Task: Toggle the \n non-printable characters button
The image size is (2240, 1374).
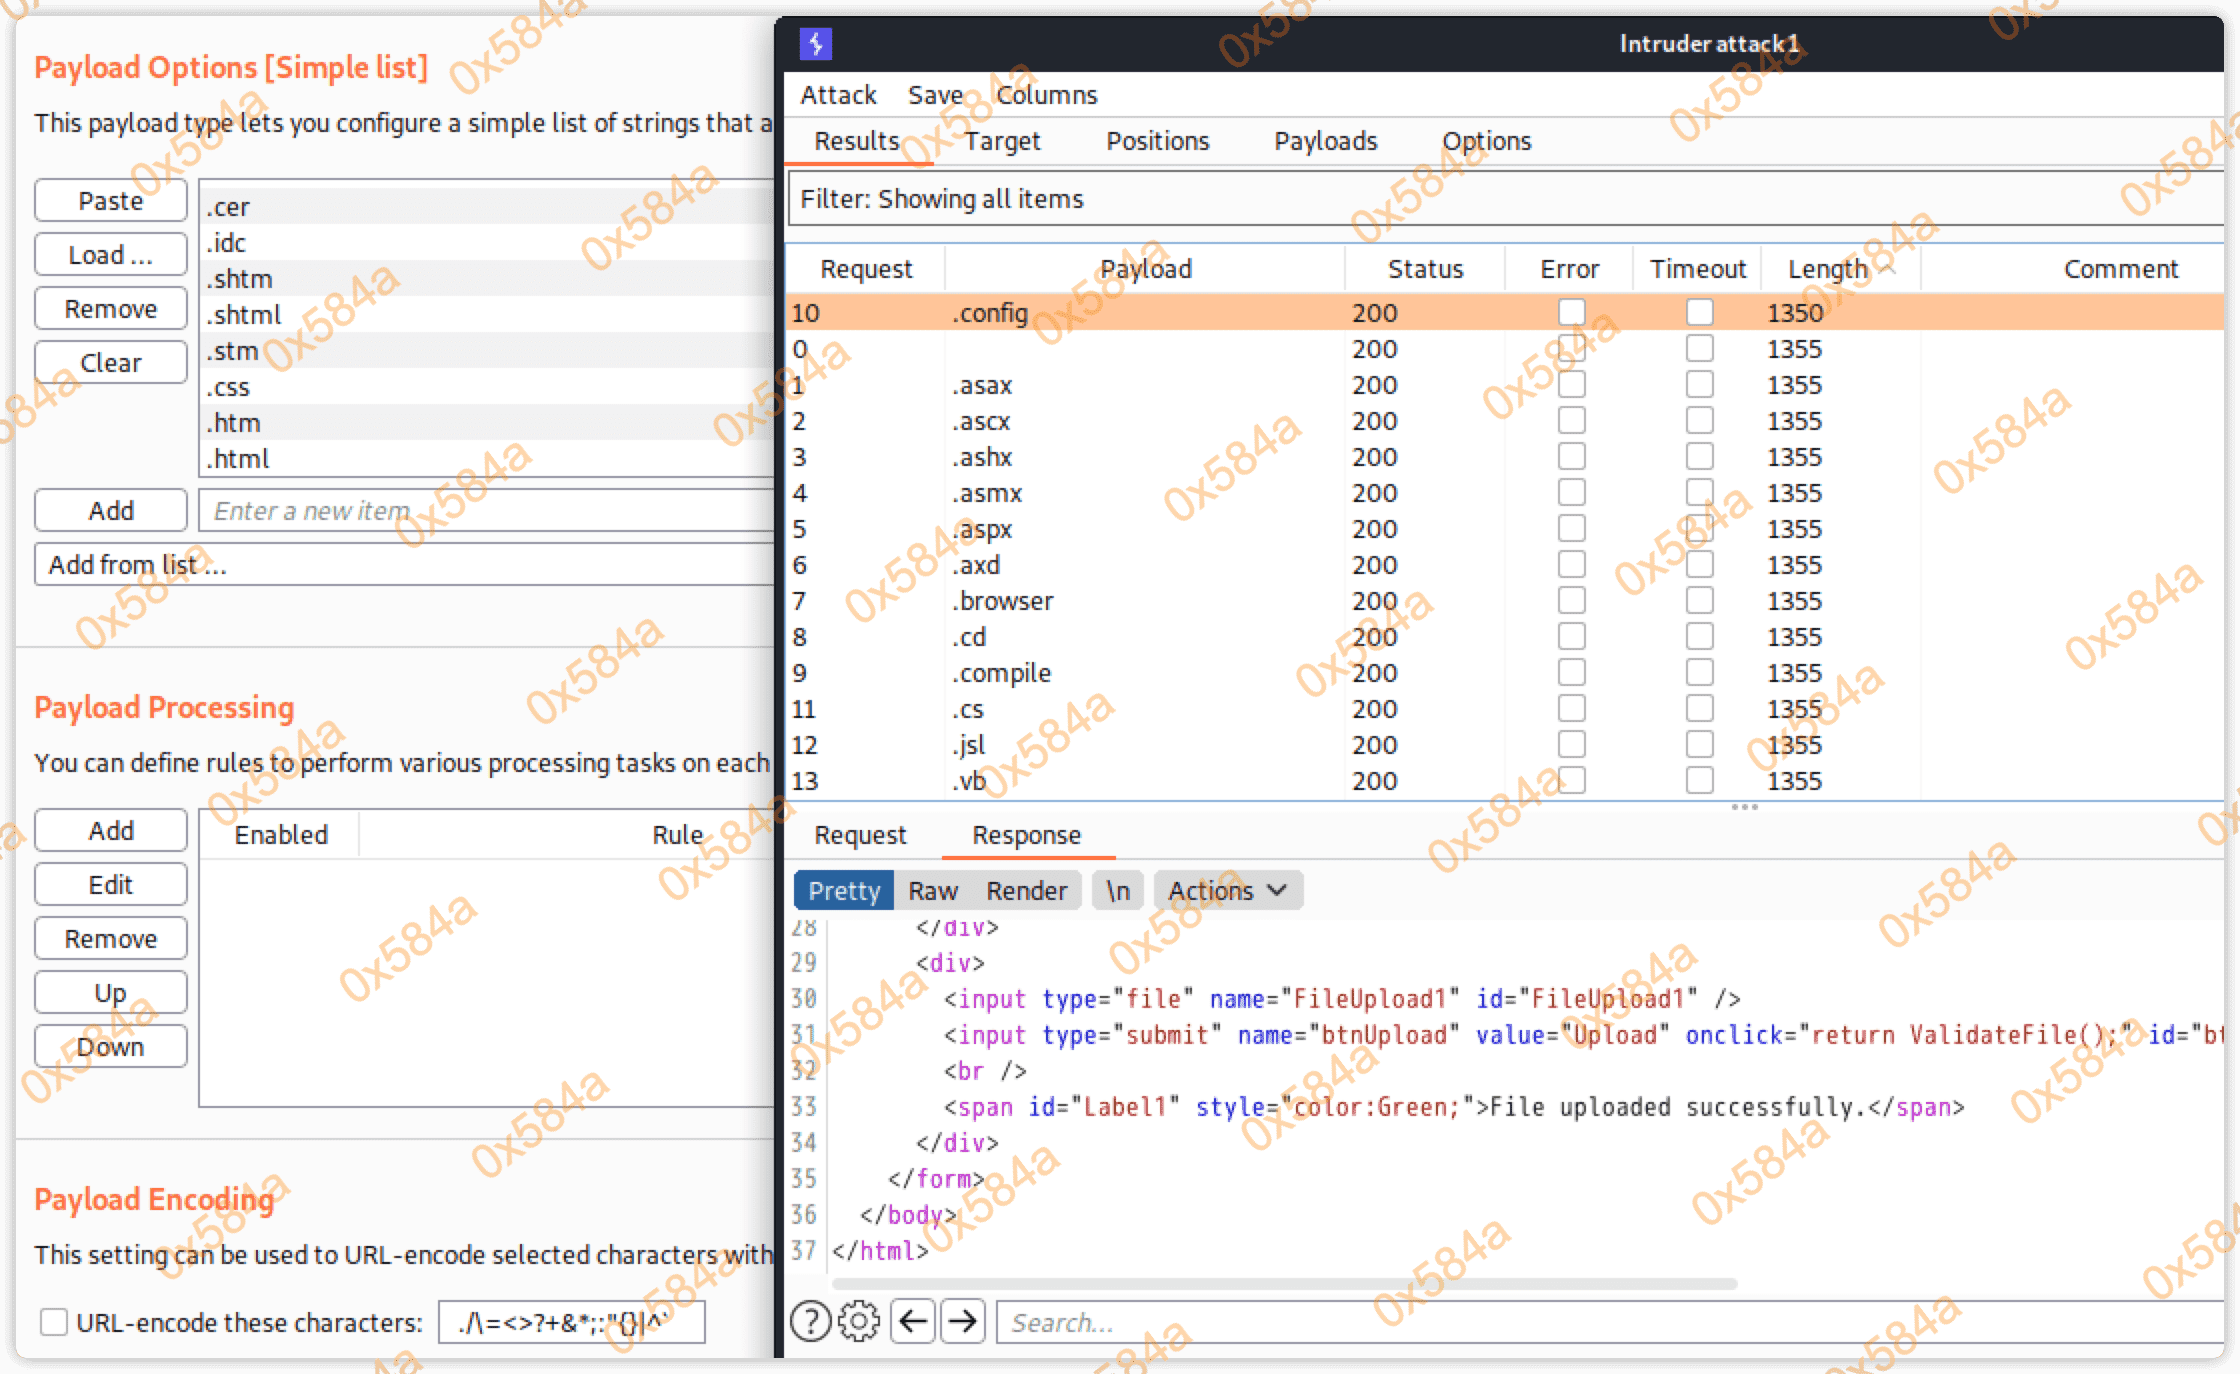Action: pyautogui.click(x=1118, y=890)
